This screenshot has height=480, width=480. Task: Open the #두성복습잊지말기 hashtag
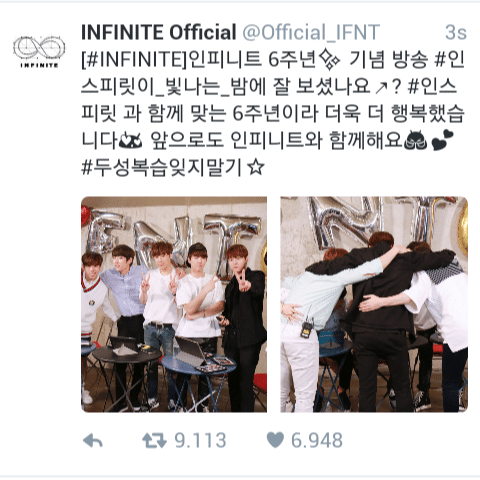(x=161, y=168)
